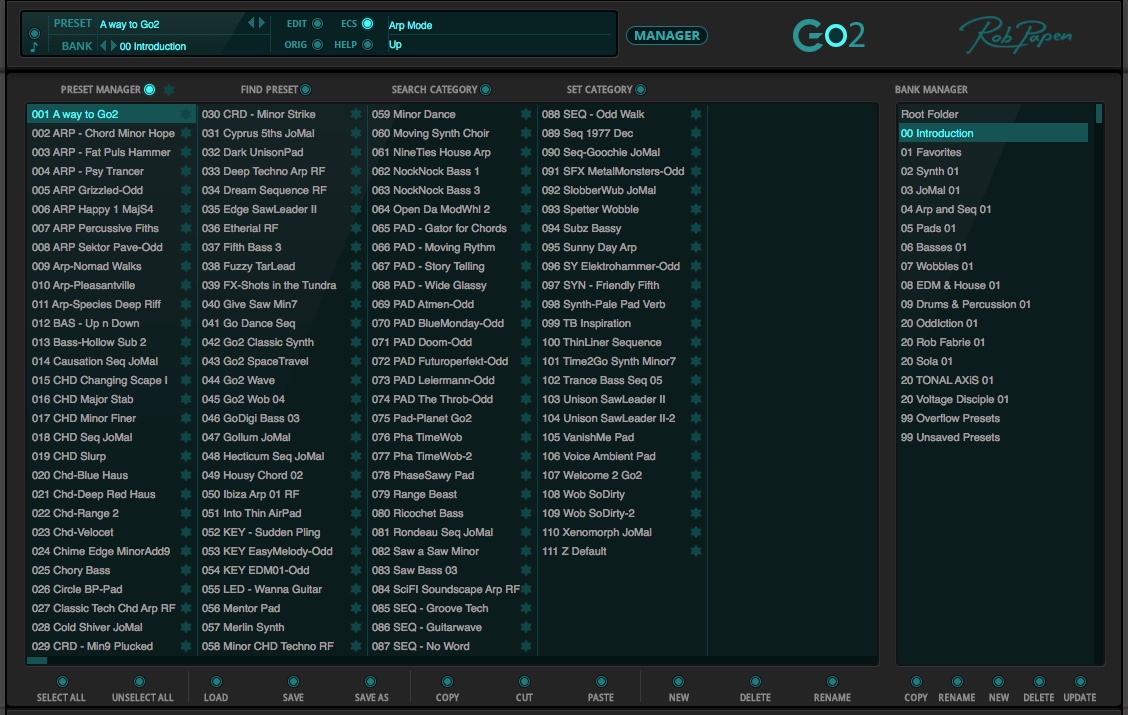Viewport: 1128px width, 715px height.
Task: Click the PASTE icon
Action: (x=601, y=680)
